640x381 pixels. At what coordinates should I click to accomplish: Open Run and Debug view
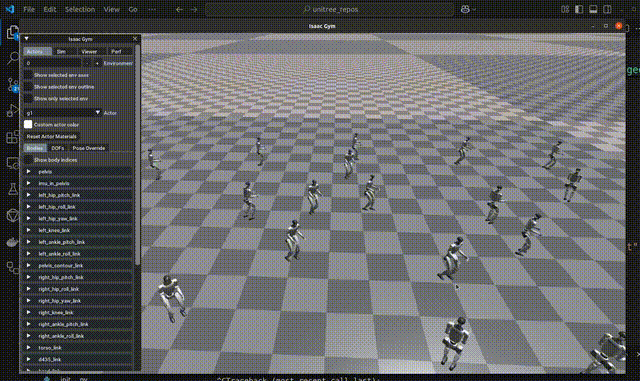pos(12,111)
